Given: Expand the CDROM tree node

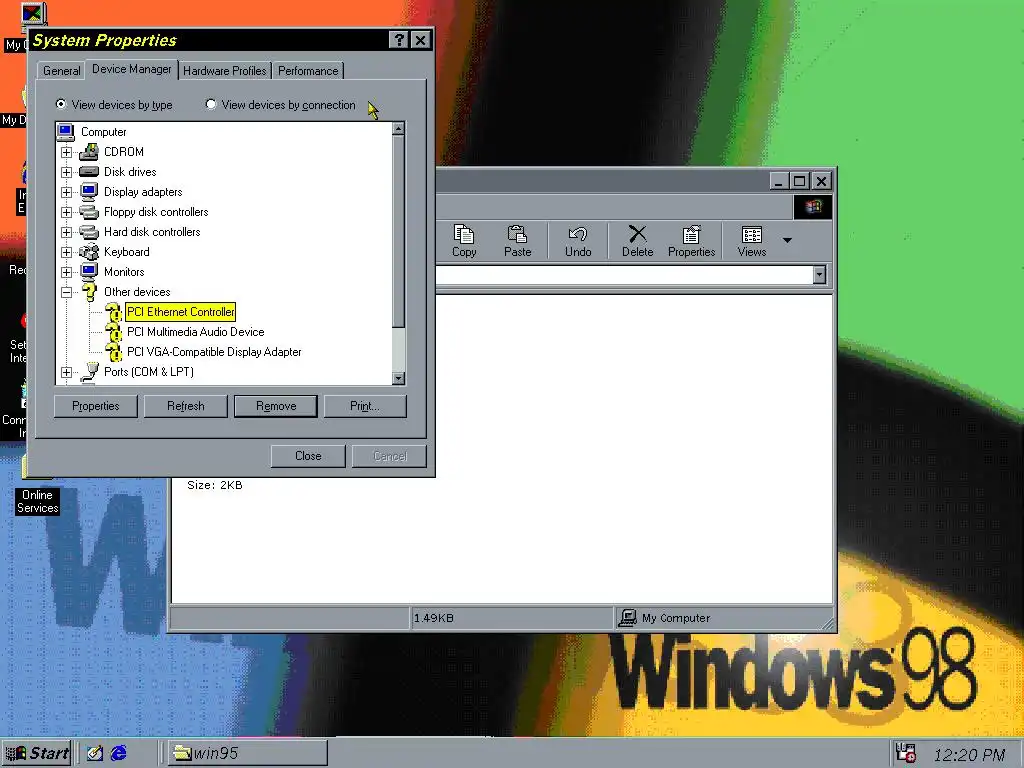Looking at the screenshot, I should click(x=66, y=152).
